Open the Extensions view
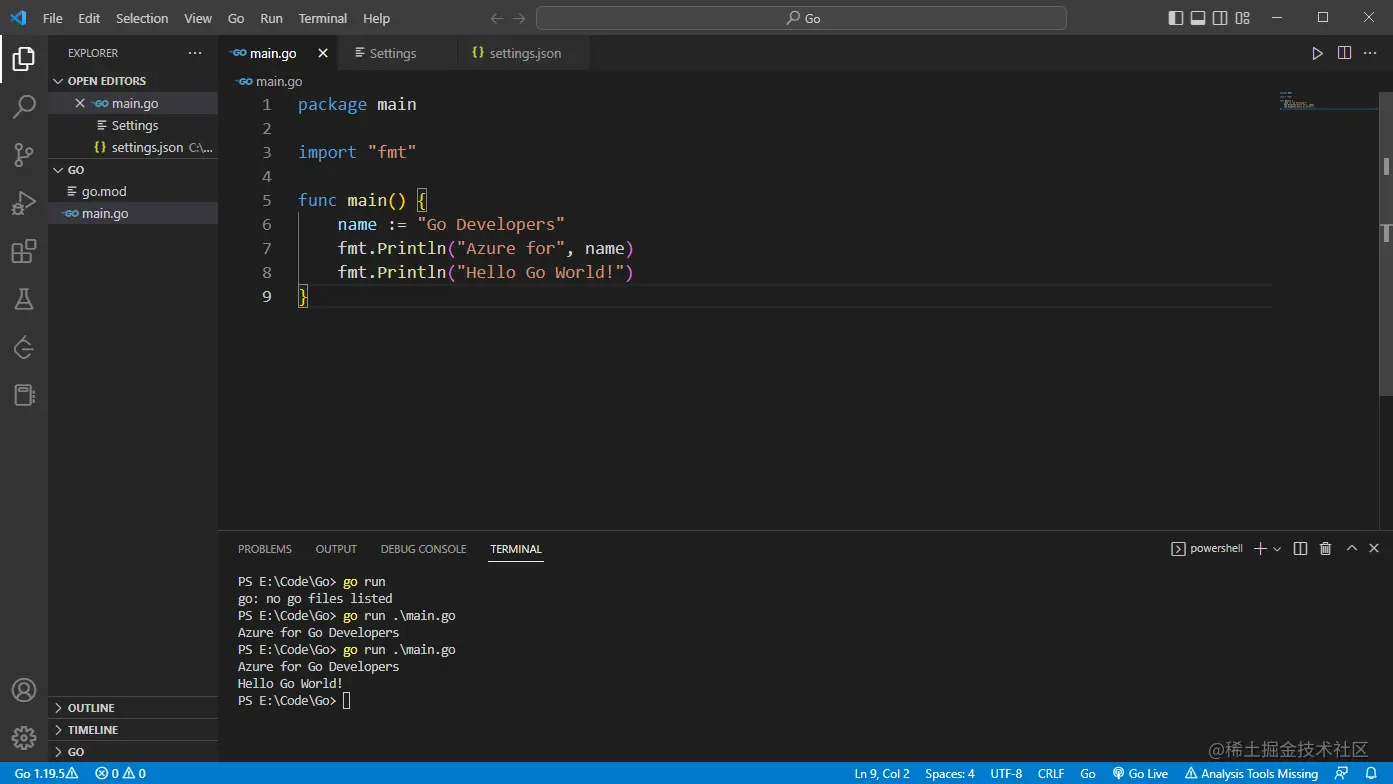The image size is (1393, 784). pyautogui.click(x=24, y=251)
